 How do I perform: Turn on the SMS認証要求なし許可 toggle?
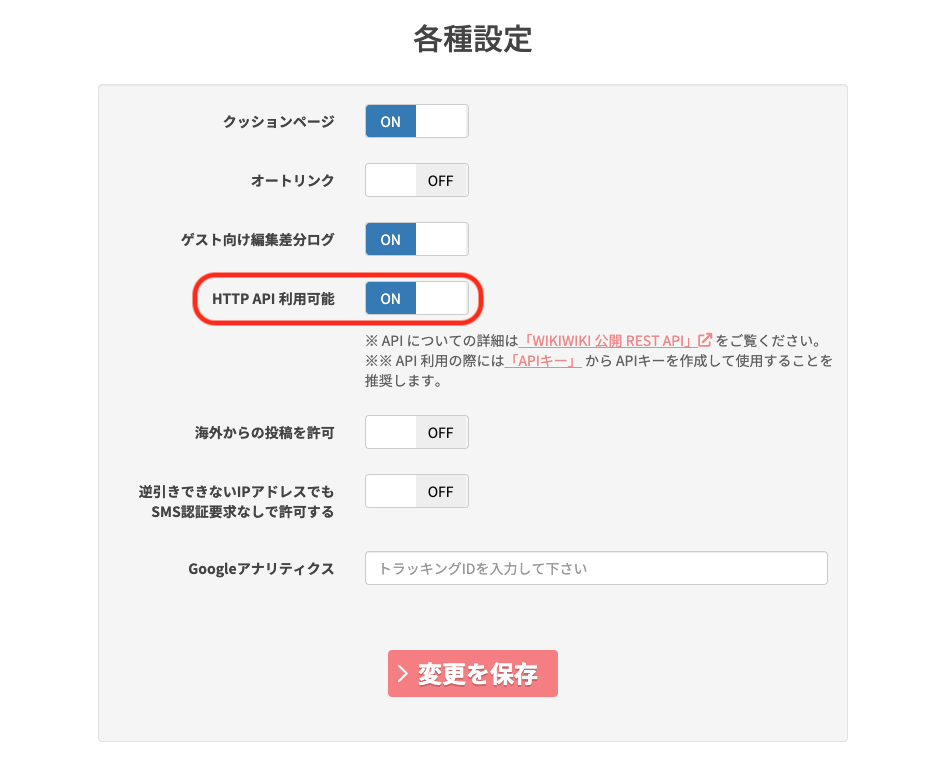[416, 491]
